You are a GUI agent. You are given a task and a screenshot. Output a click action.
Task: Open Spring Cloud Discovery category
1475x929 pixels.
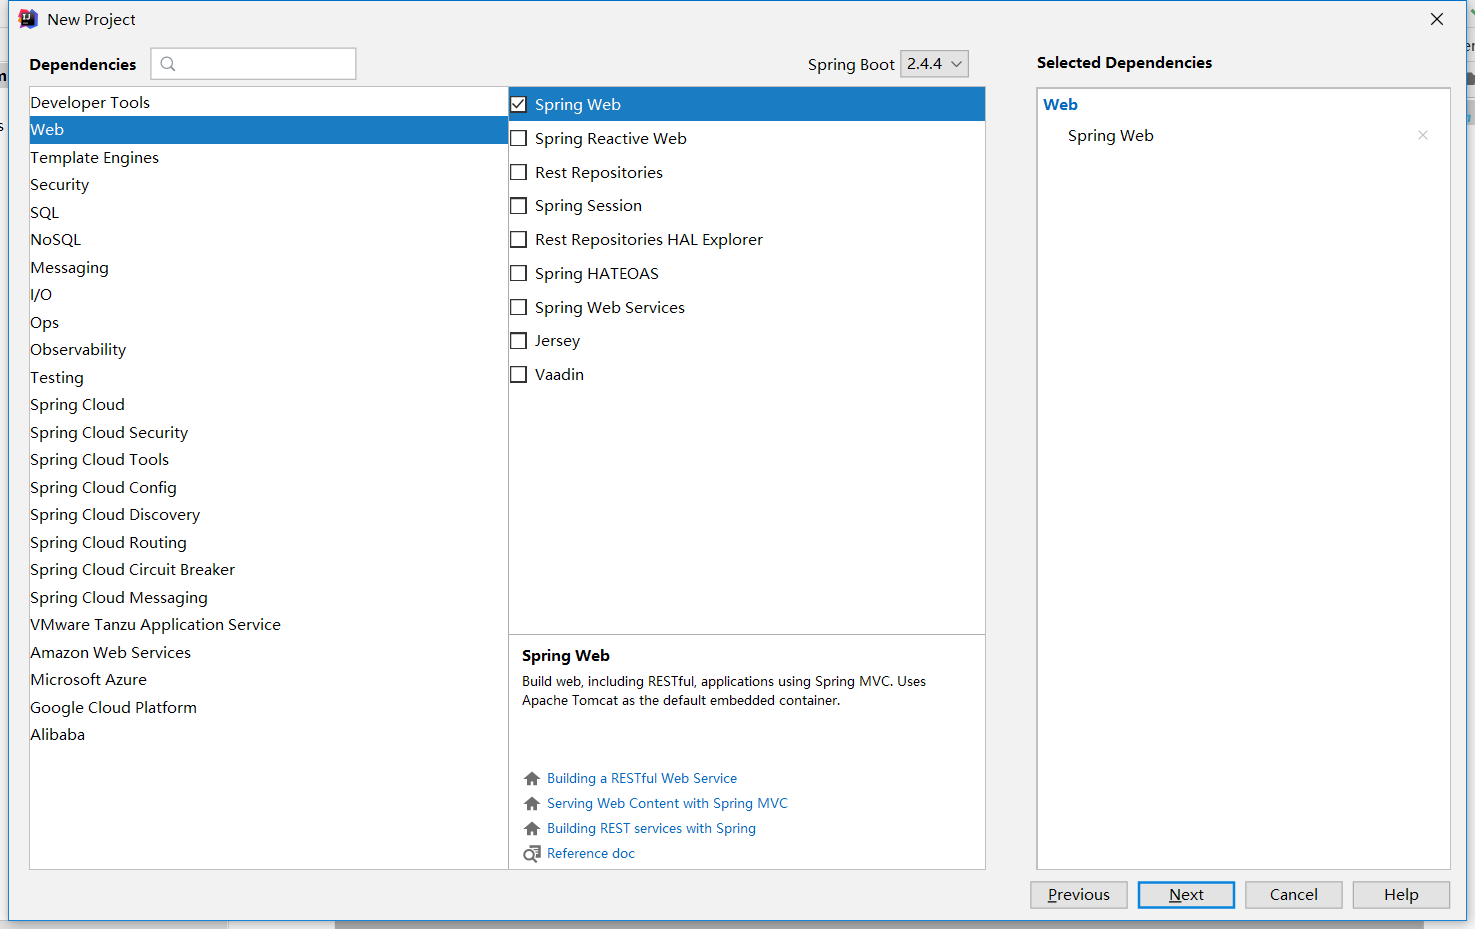click(x=269, y=515)
